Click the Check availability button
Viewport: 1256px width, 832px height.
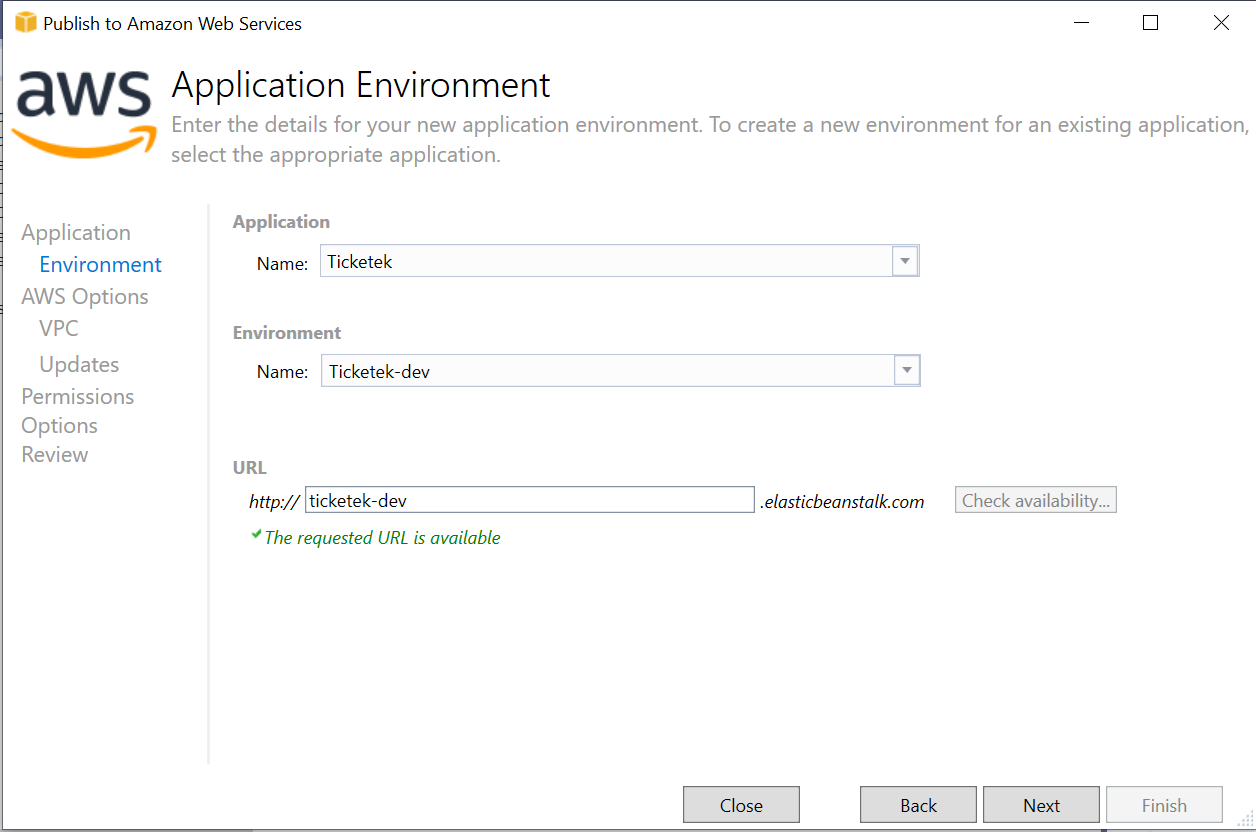click(x=1035, y=499)
